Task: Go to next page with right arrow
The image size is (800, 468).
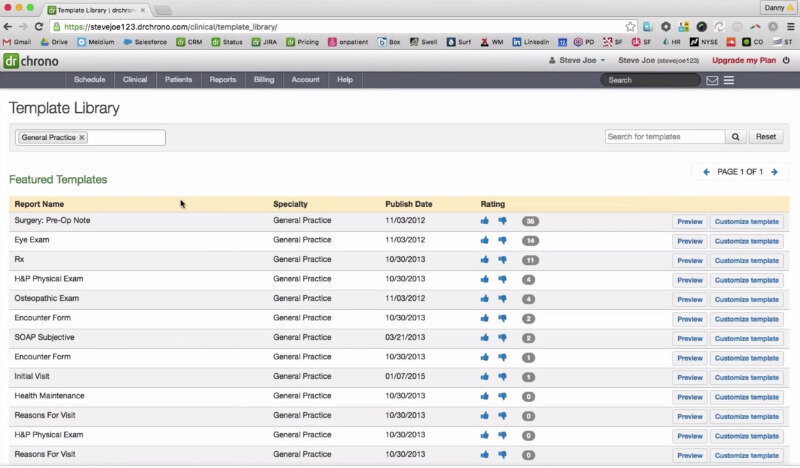Action: (x=773, y=172)
